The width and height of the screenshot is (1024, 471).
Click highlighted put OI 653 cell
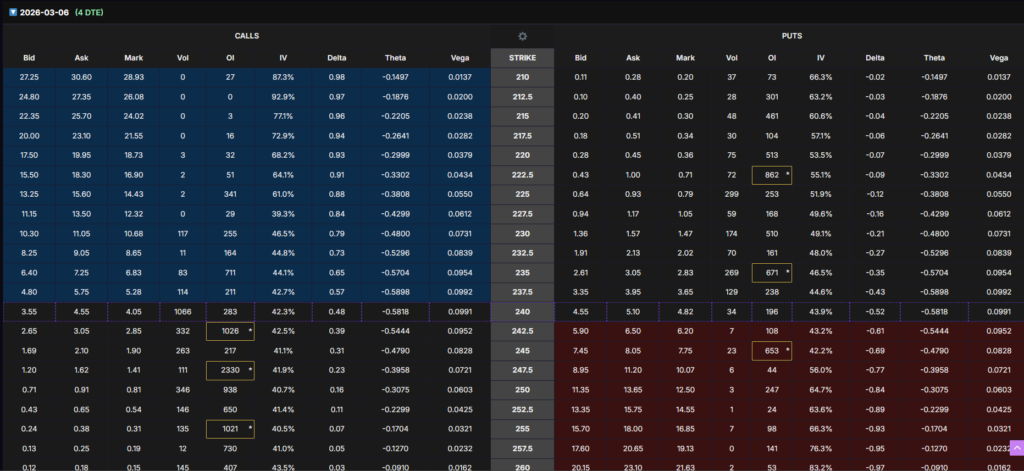(x=771, y=350)
